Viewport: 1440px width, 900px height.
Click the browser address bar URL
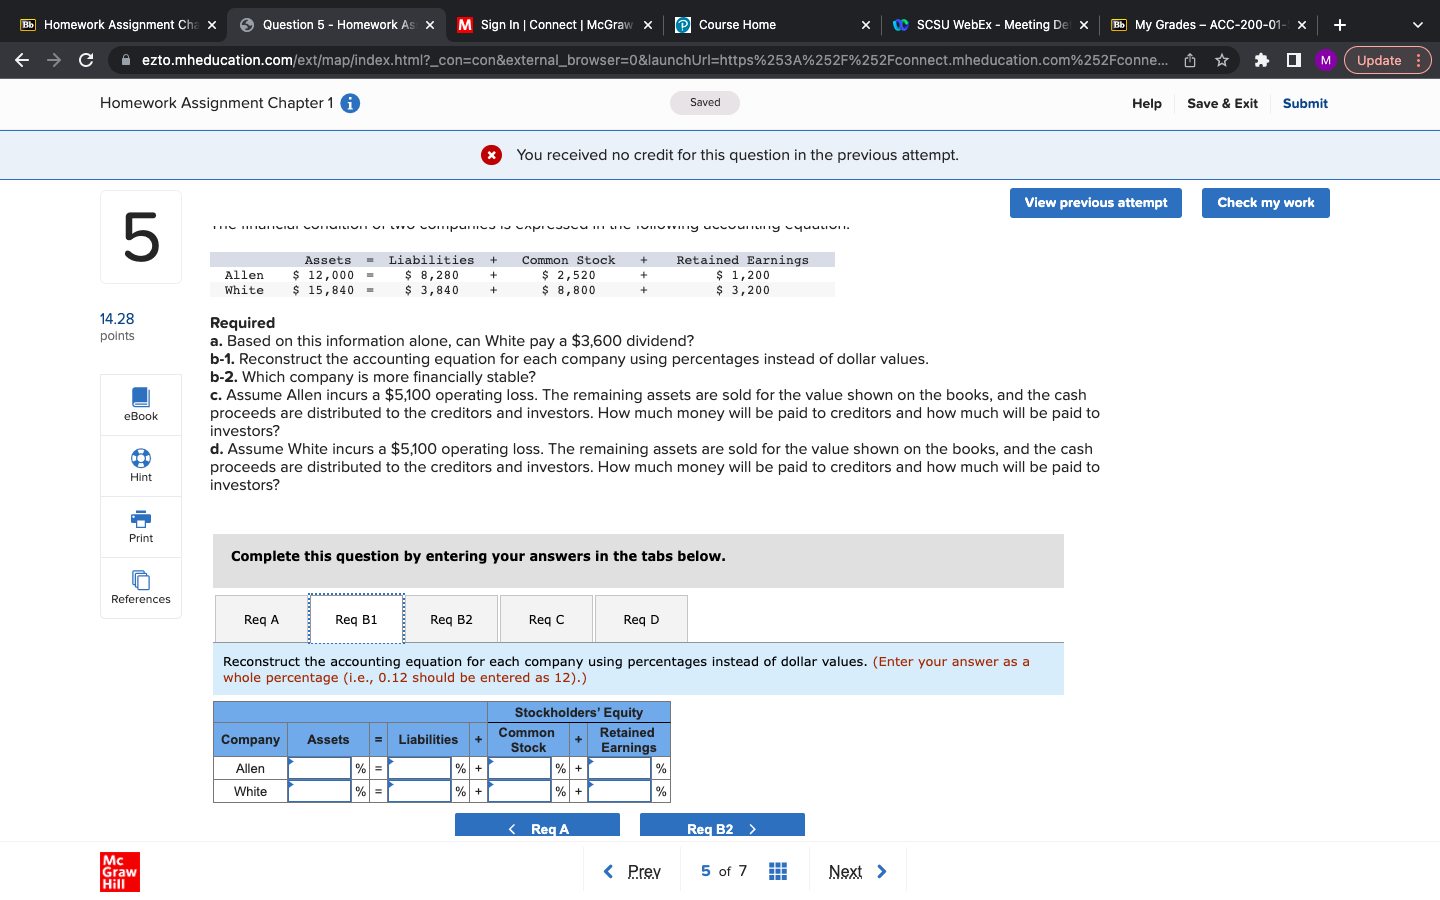point(654,60)
